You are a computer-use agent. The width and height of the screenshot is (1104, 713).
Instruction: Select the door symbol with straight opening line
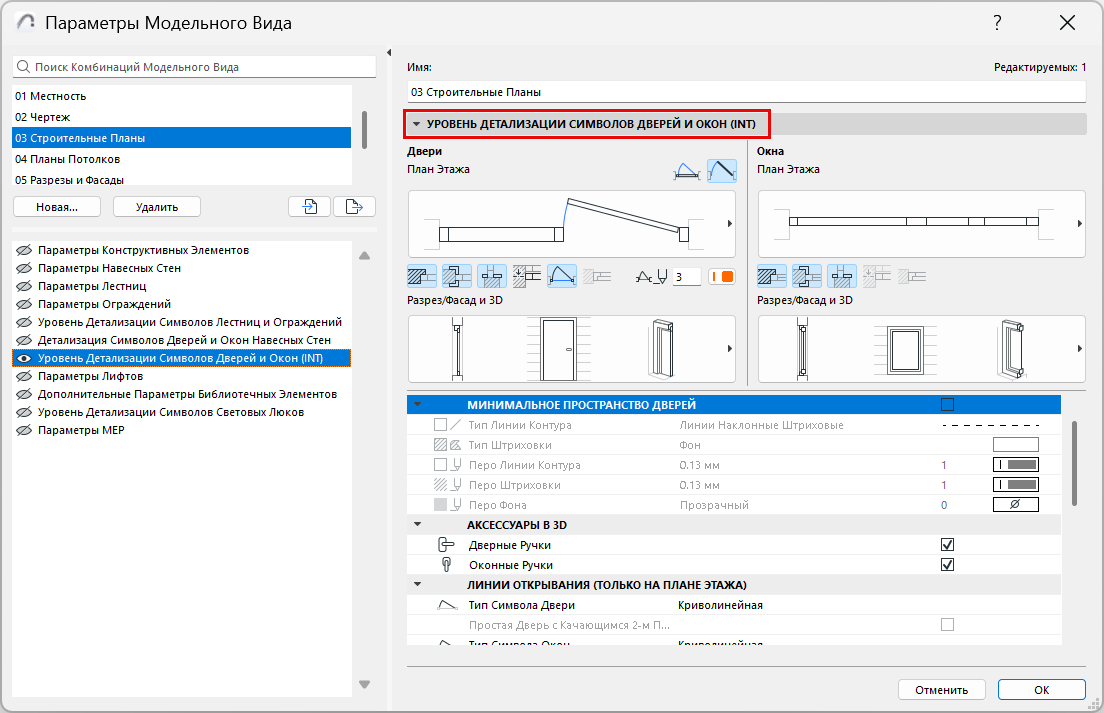pos(721,171)
